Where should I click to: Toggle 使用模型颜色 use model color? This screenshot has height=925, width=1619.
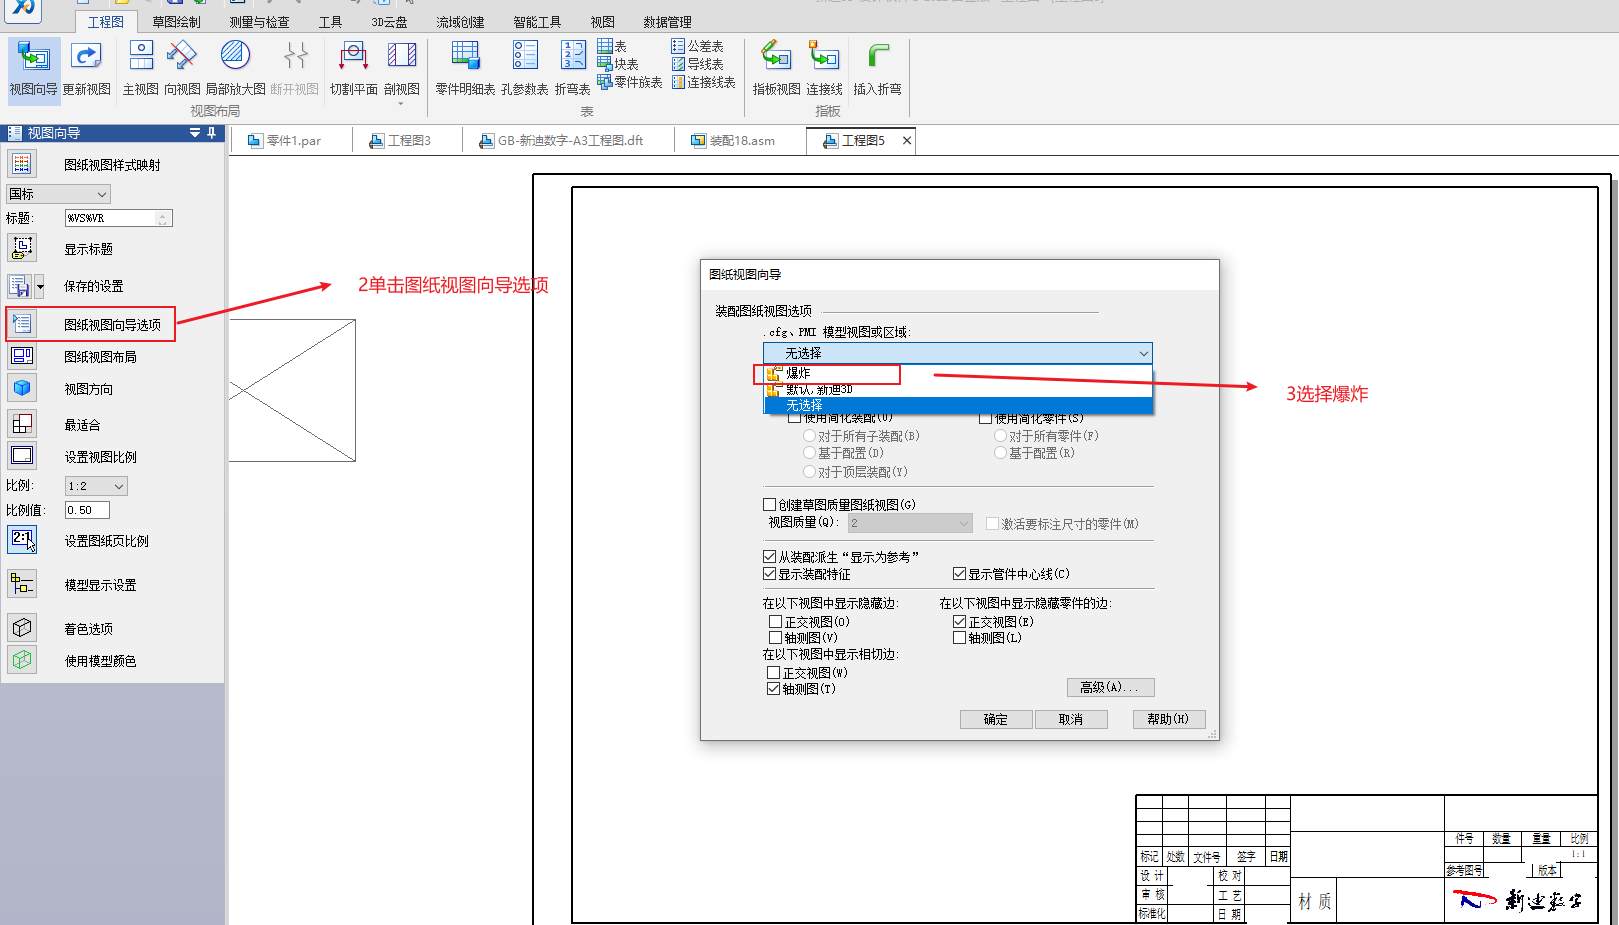[x=22, y=660]
